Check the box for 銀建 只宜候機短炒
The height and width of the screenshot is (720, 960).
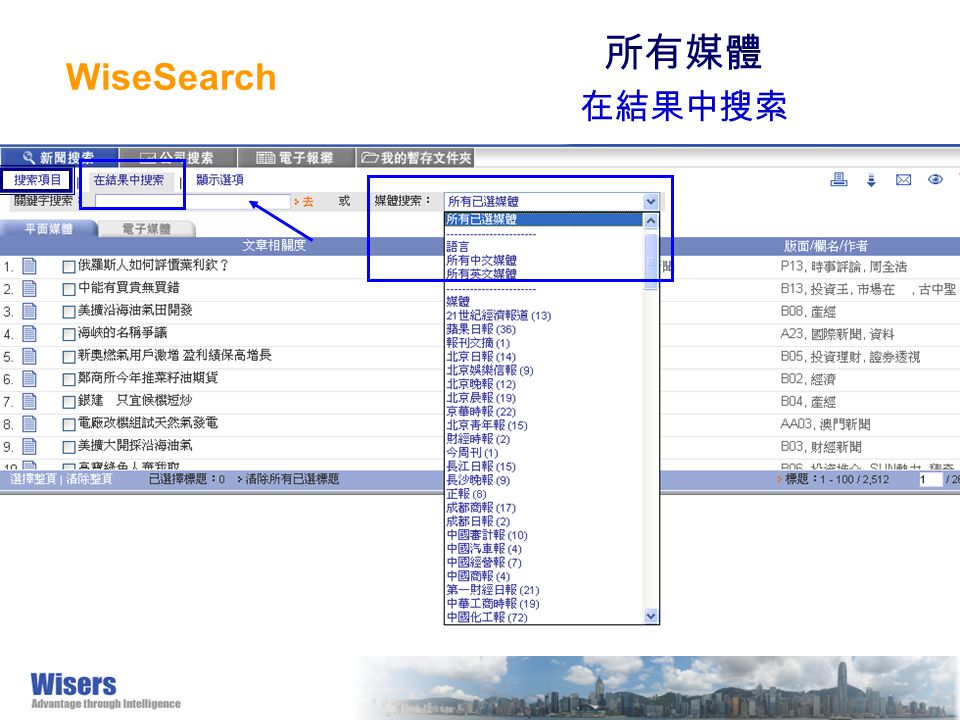tap(69, 402)
